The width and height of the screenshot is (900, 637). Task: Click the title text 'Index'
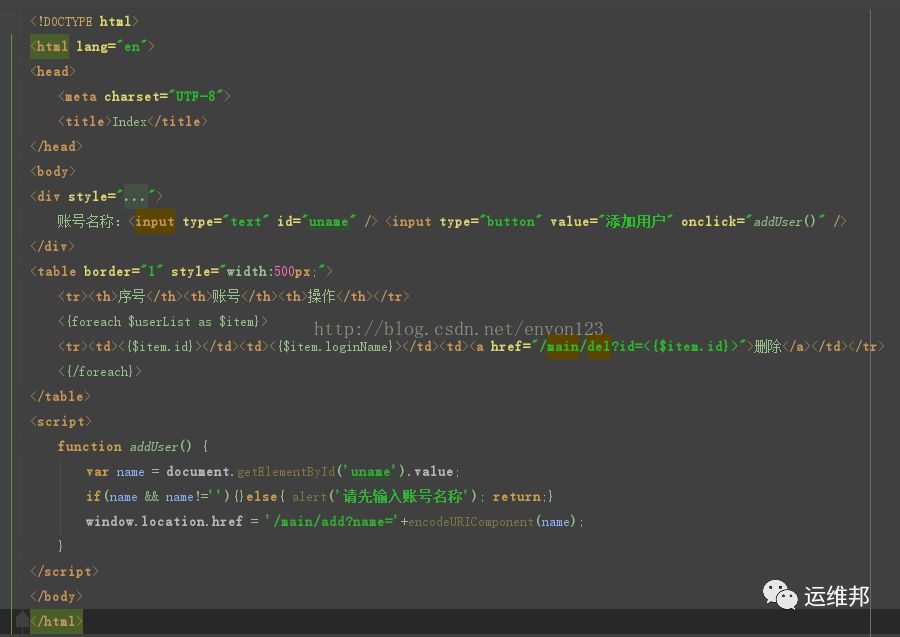click(129, 122)
